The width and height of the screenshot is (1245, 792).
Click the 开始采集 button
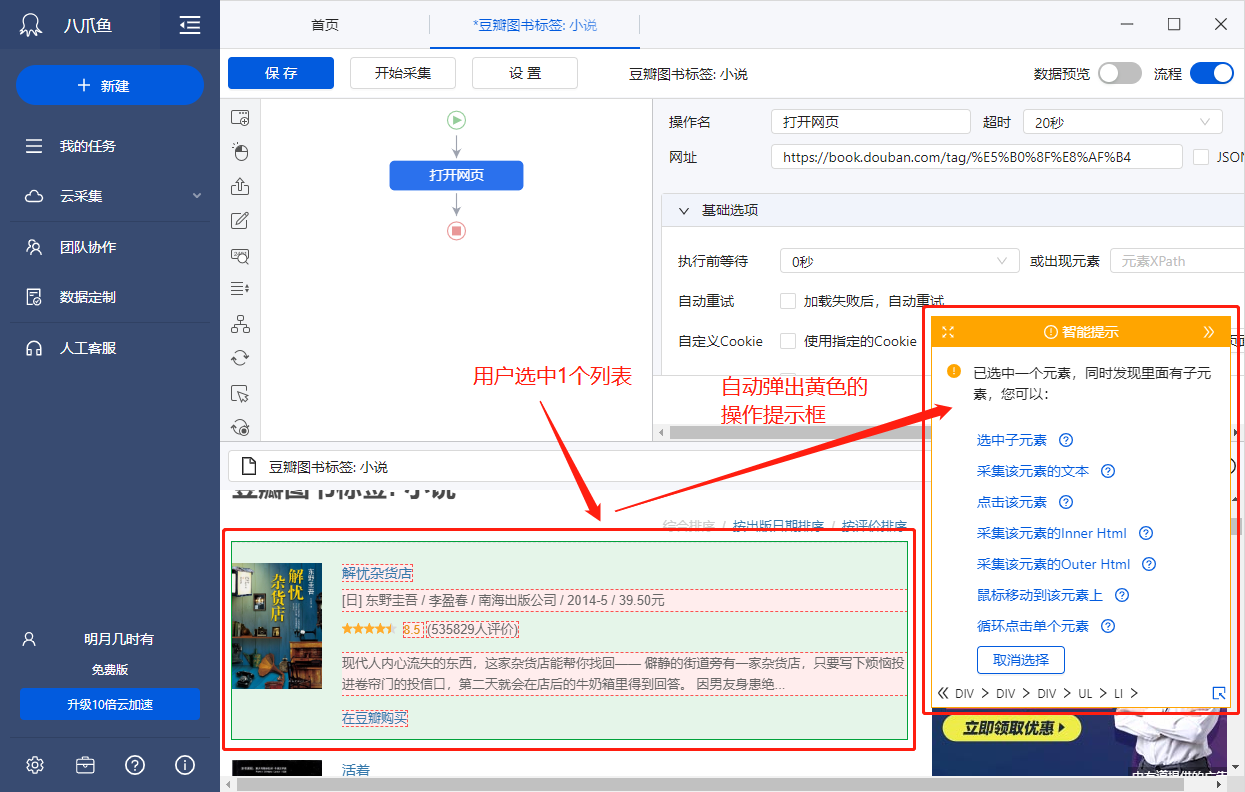point(403,73)
